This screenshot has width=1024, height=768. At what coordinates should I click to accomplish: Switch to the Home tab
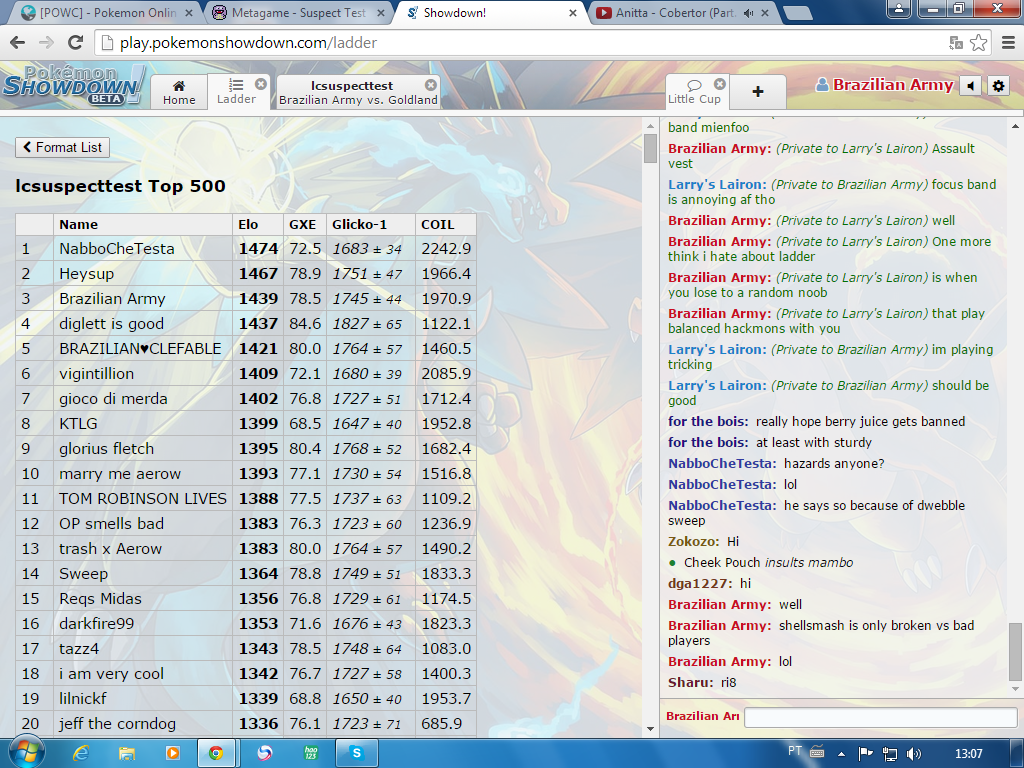(x=179, y=91)
